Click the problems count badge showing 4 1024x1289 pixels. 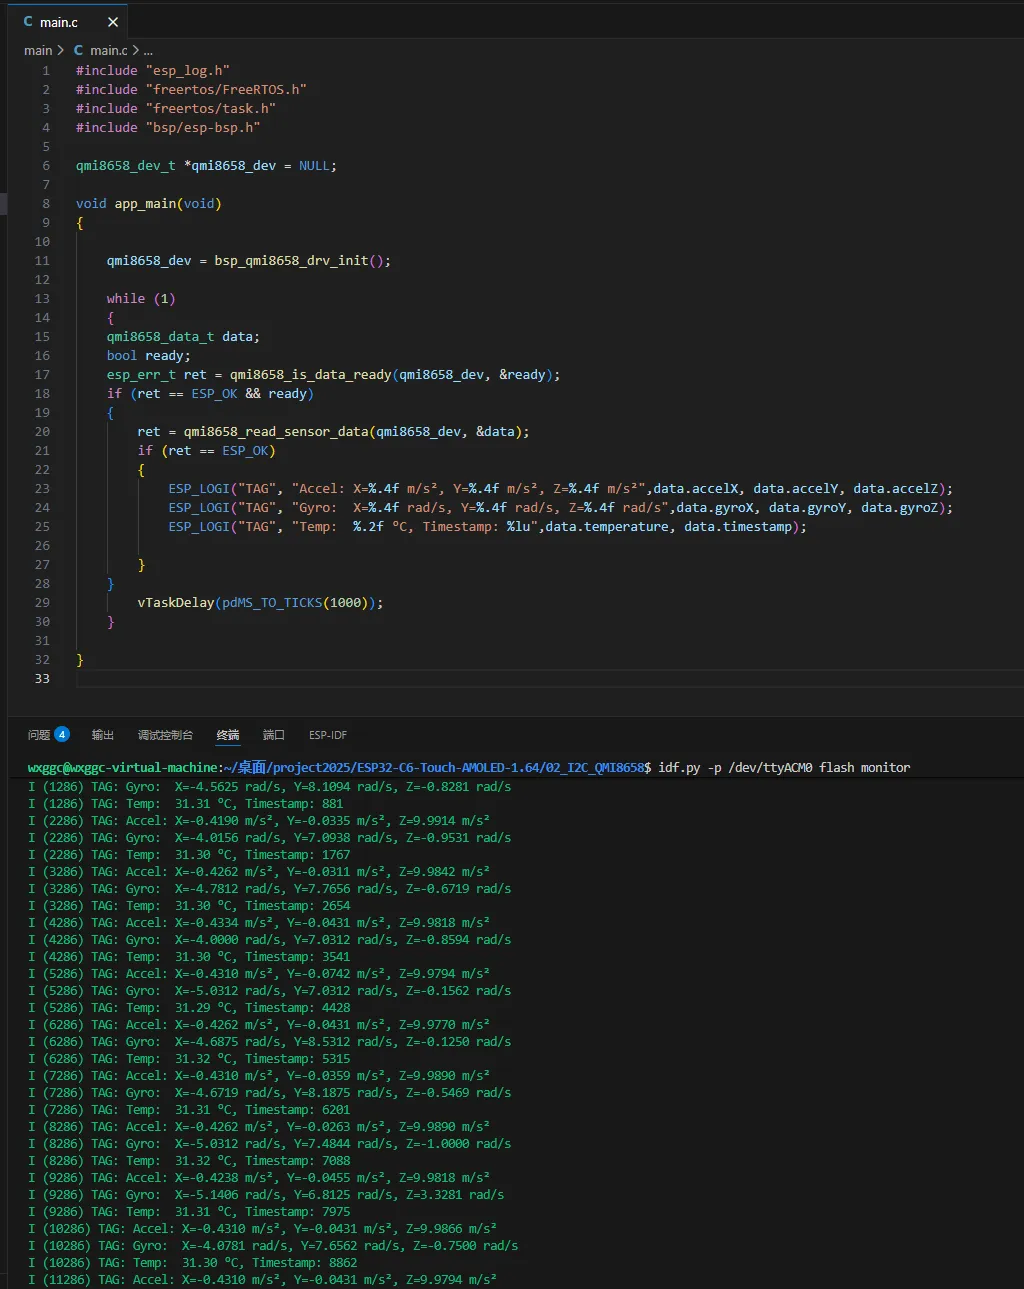[x=62, y=735]
